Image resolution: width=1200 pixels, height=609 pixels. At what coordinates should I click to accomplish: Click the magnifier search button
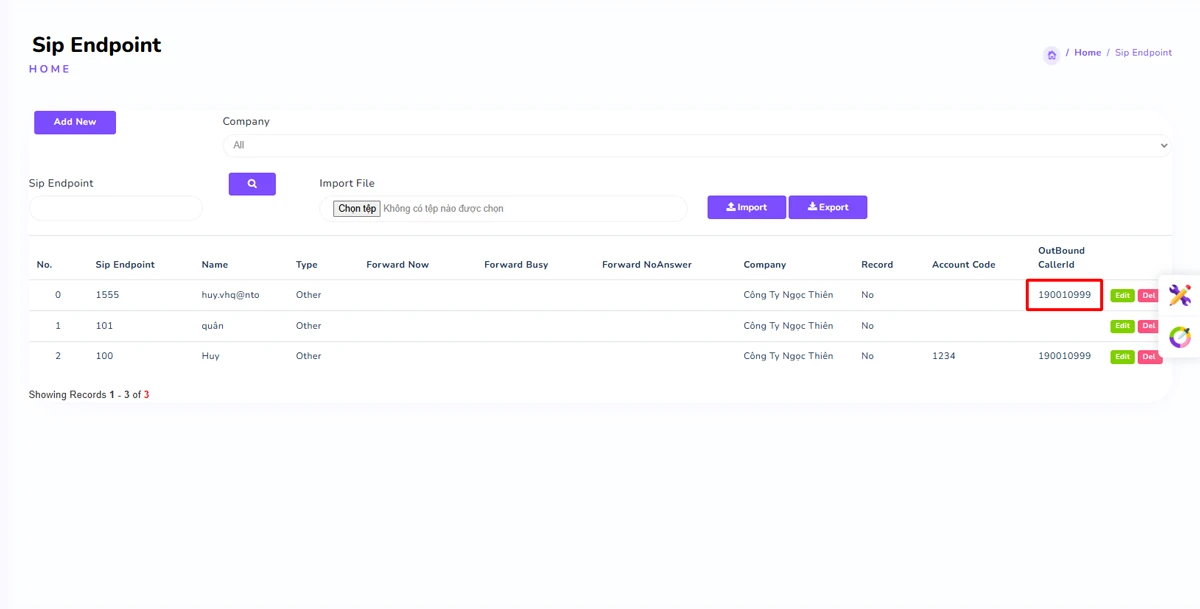click(252, 184)
